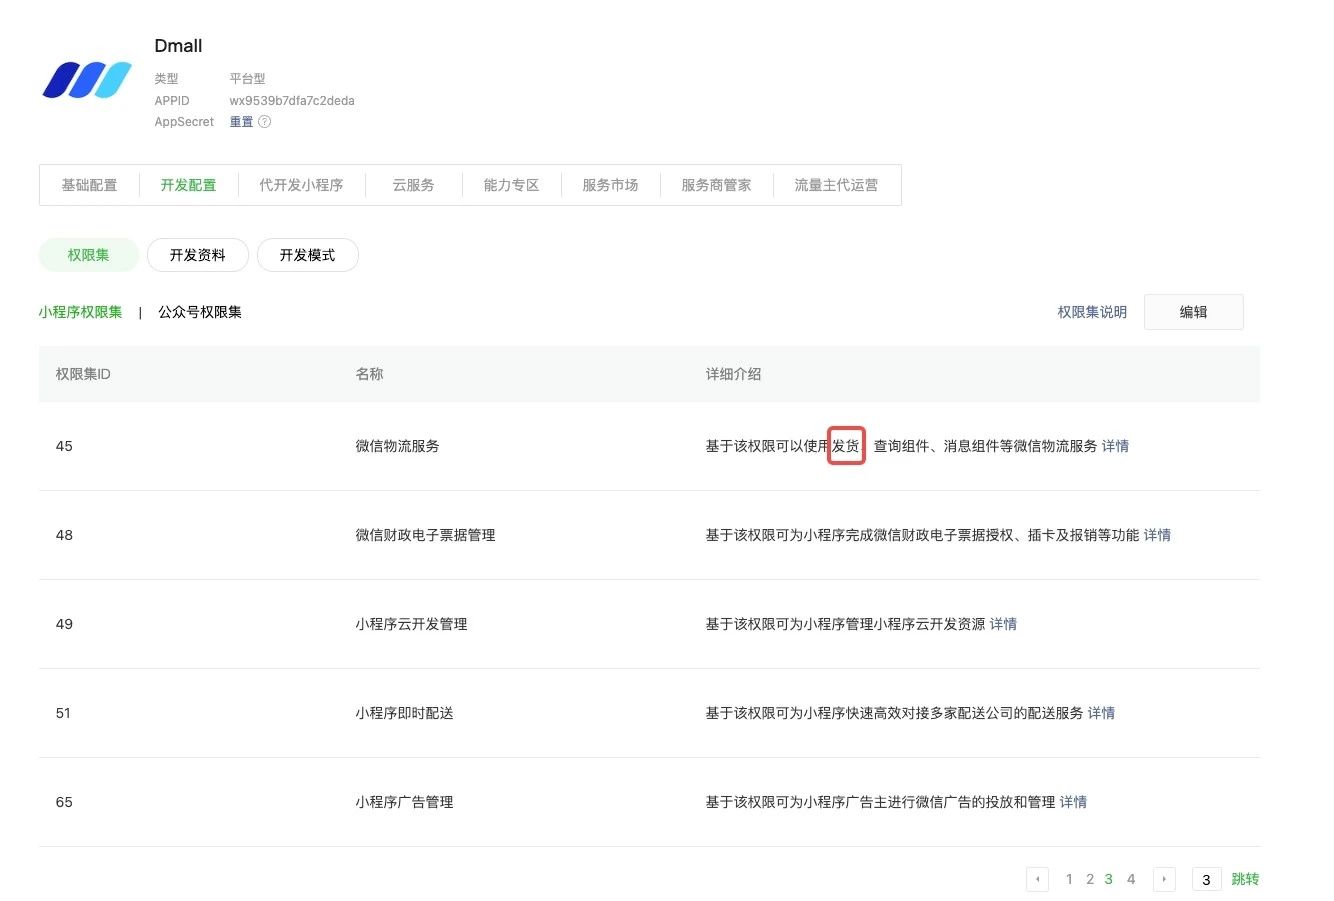Switch to 公众号权限集 list
The height and width of the screenshot is (901, 1334).
point(200,312)
